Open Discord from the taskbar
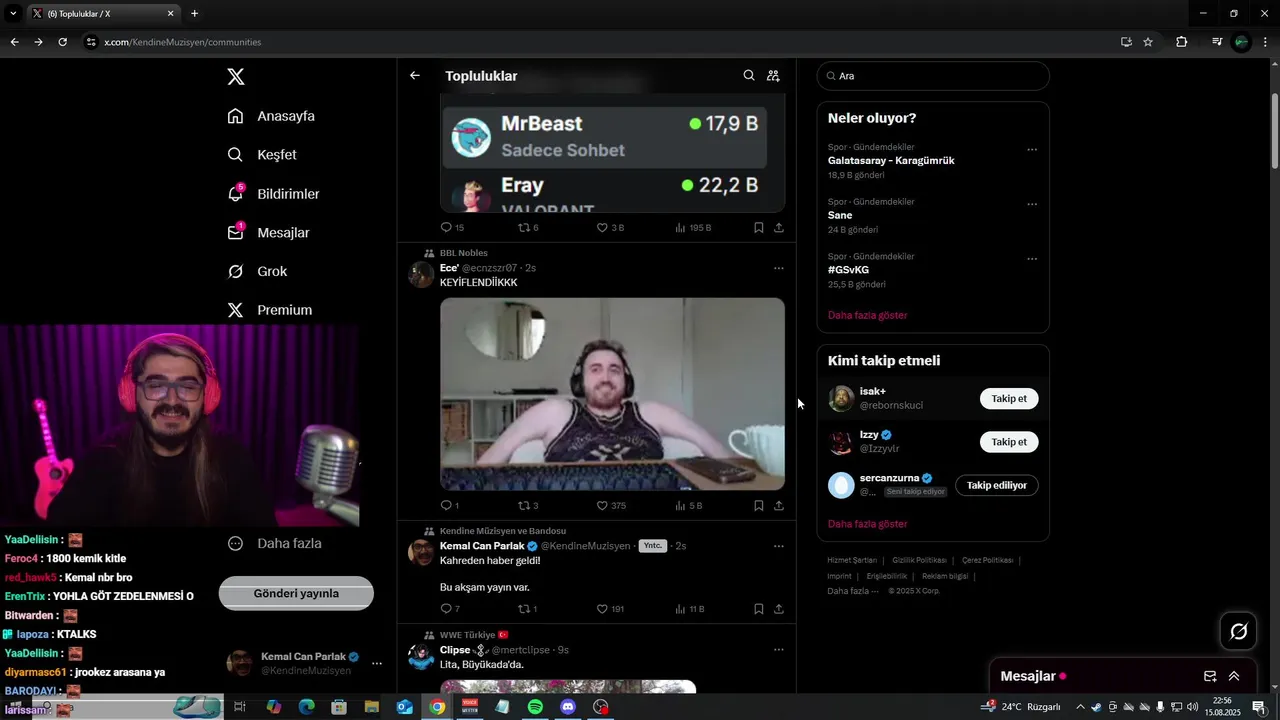The height and width of the screenshot is (720, 1280). tap(568, 707)
